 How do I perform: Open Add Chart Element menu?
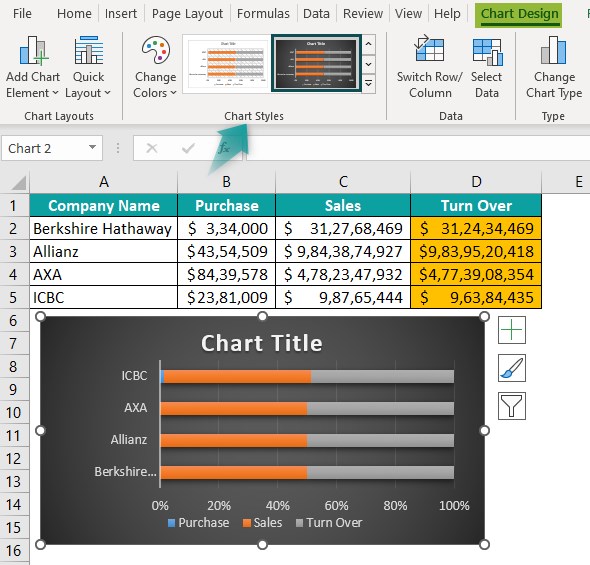[33, 68]
